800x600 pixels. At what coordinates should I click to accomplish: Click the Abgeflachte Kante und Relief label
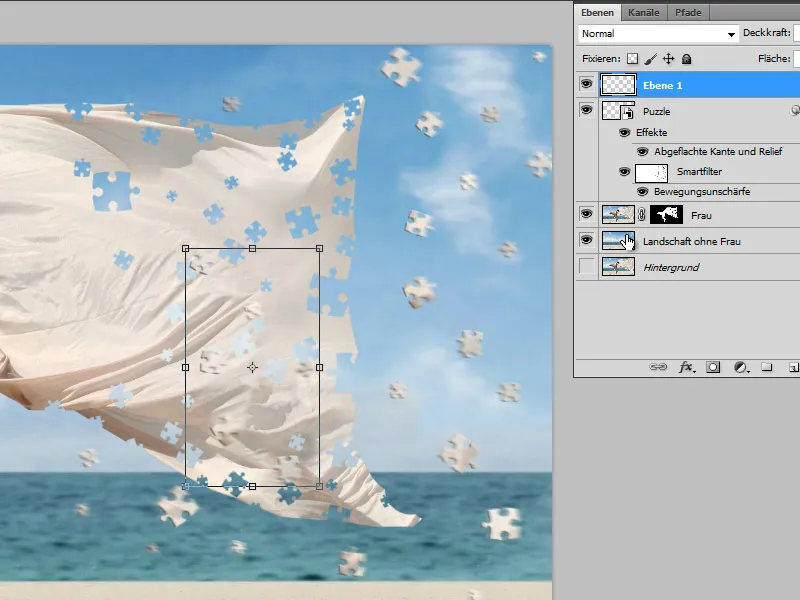click(718, 152)
